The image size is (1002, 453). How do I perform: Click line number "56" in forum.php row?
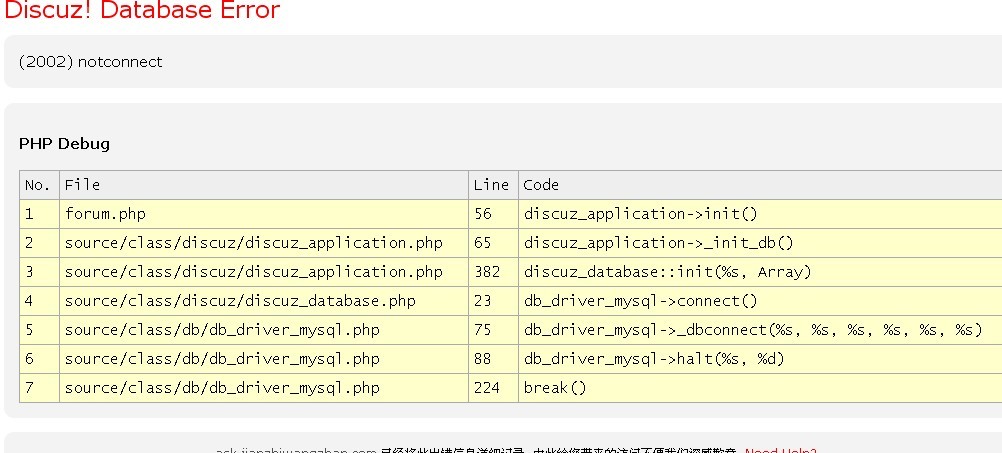click(x=493, y=214)
